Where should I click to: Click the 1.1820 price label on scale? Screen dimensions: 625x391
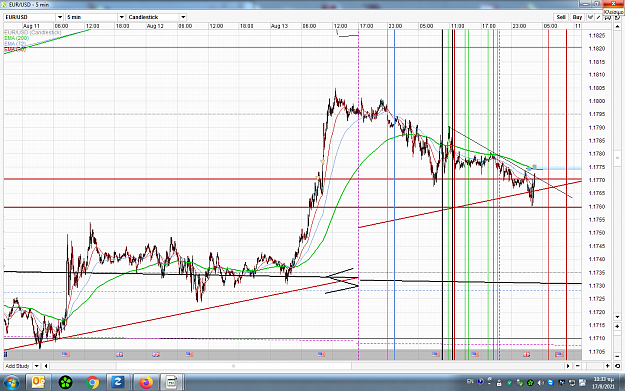pyautogui.click(x=597, y=49)
